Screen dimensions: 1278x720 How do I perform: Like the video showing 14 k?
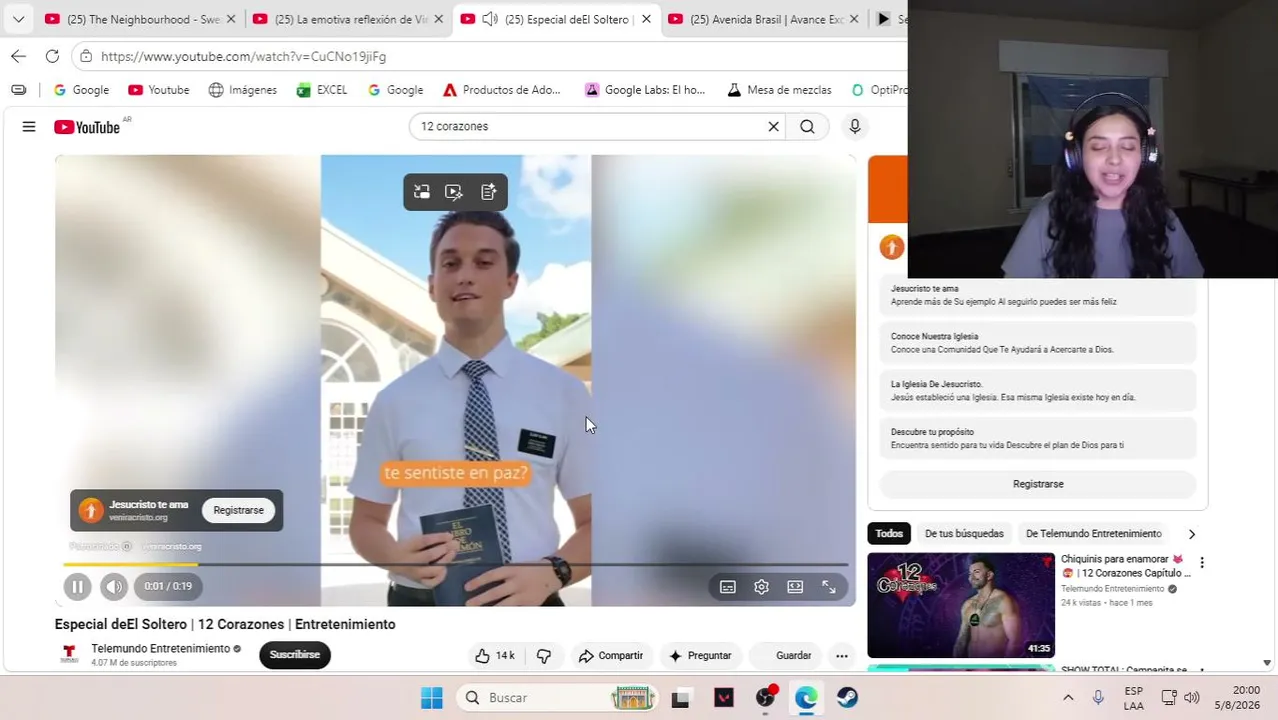click(495, 656)
